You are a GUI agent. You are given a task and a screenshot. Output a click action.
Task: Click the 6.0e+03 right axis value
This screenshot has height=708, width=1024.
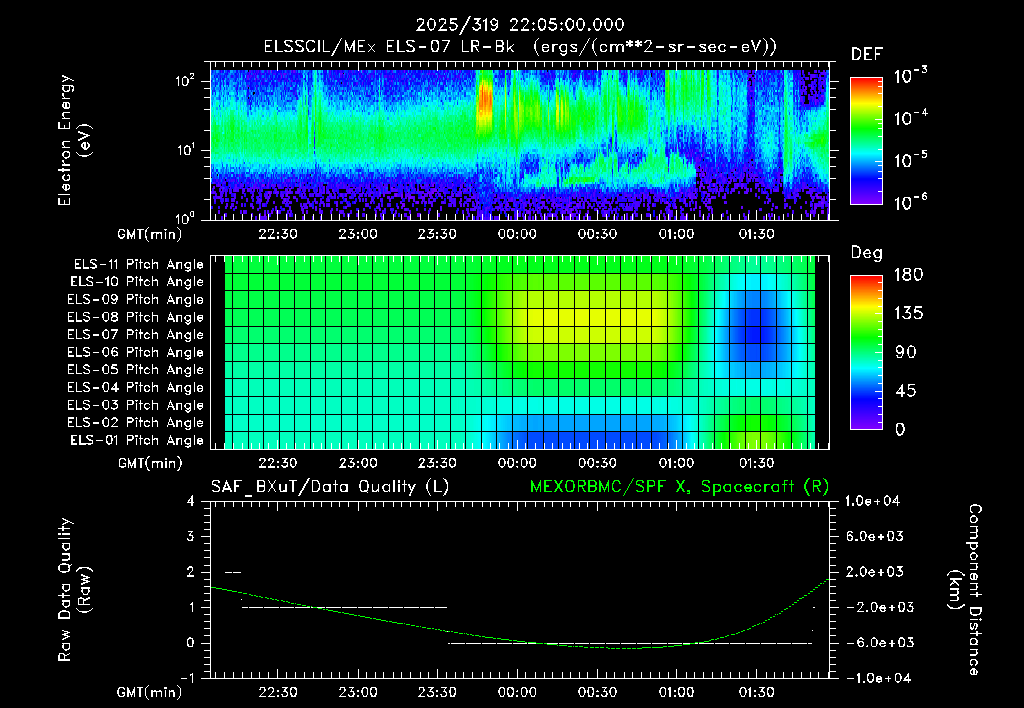875,537
